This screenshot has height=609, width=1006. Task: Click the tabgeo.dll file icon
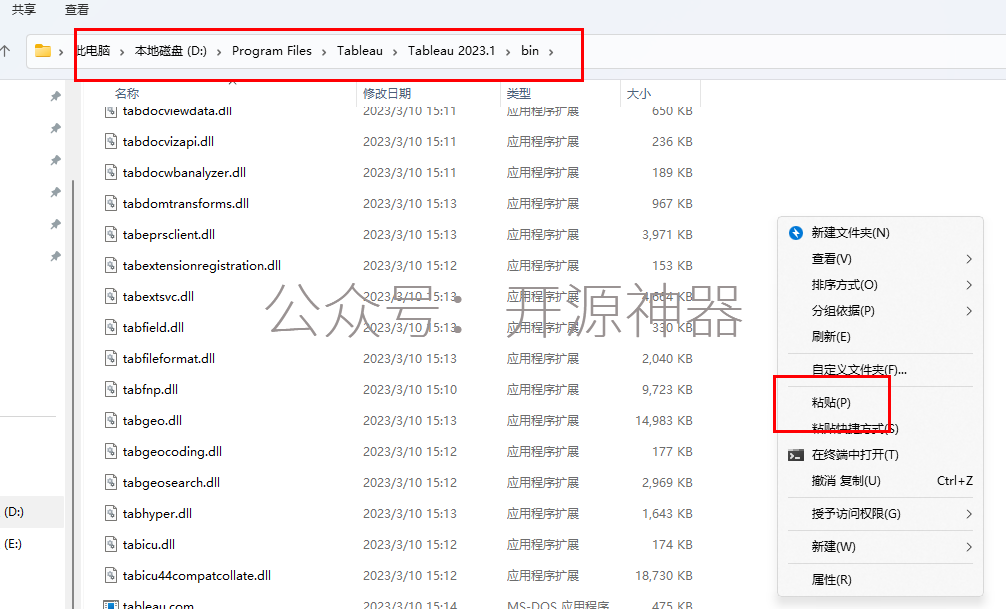point(111,420)
